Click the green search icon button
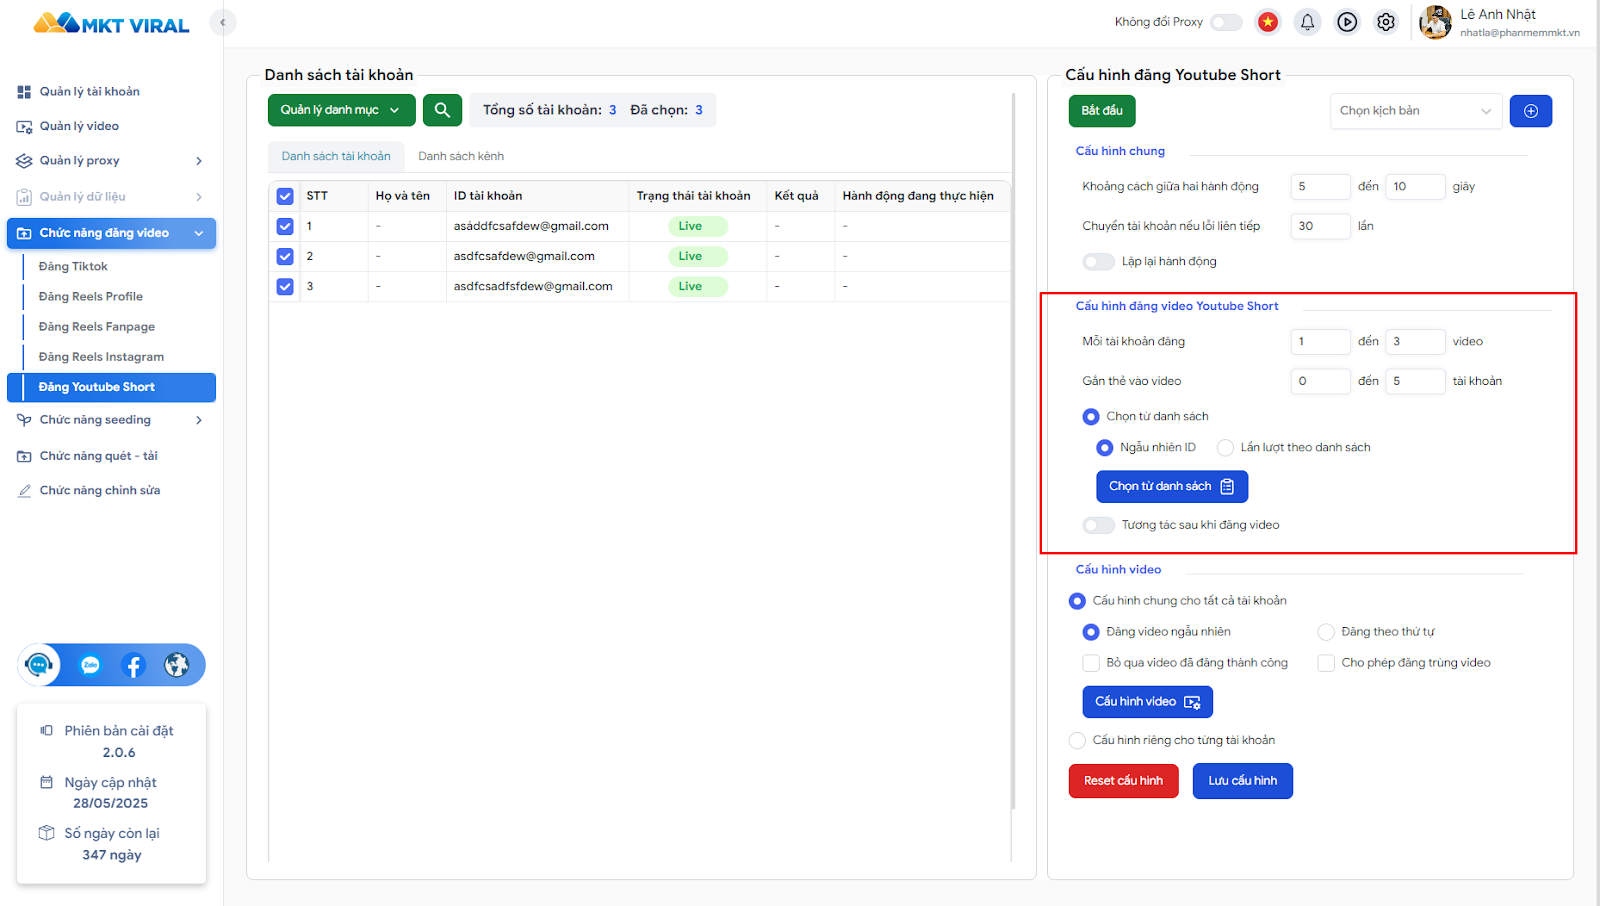1600x906 pixels. click(442, 110)
